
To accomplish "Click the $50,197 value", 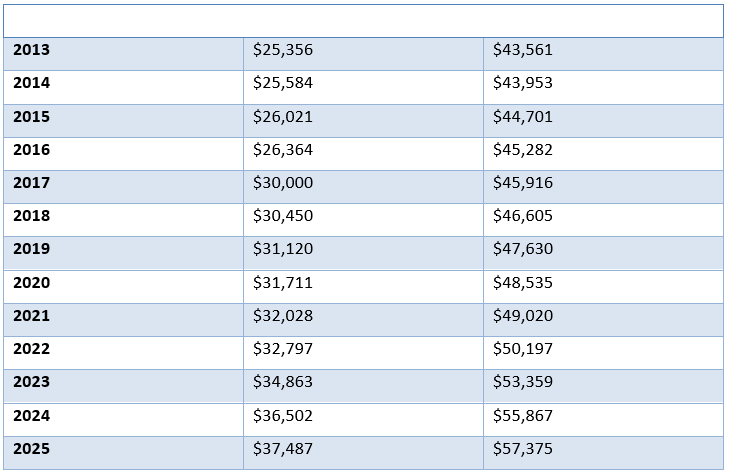I will (x=523, y=349).
